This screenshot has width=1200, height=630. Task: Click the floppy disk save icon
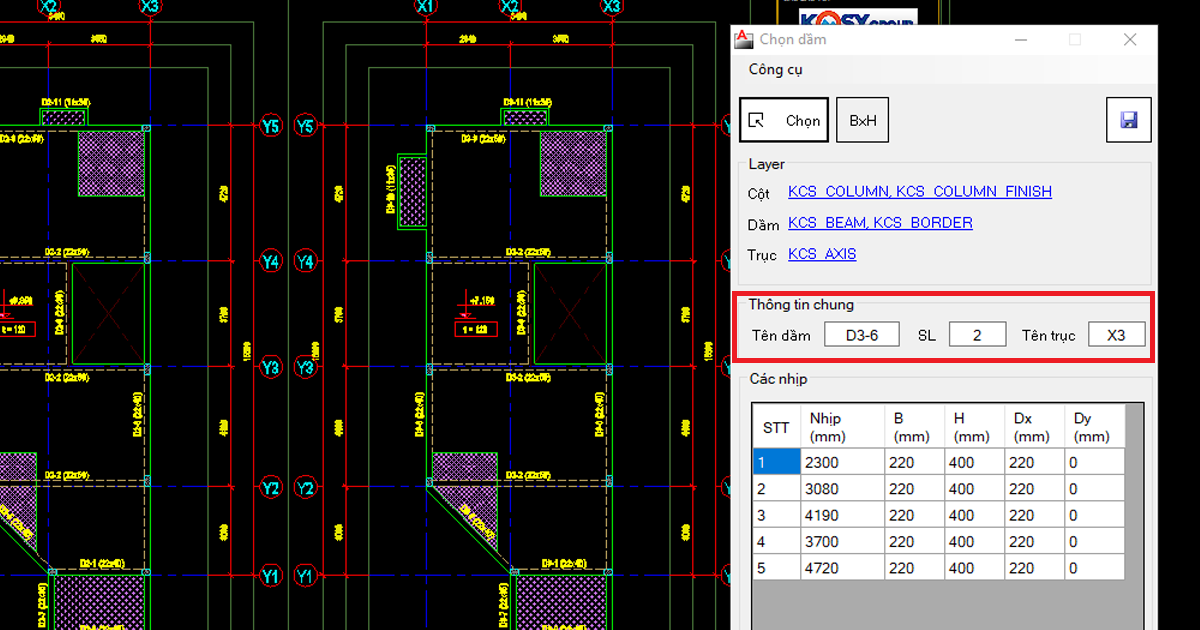[x=1129, y=120]
